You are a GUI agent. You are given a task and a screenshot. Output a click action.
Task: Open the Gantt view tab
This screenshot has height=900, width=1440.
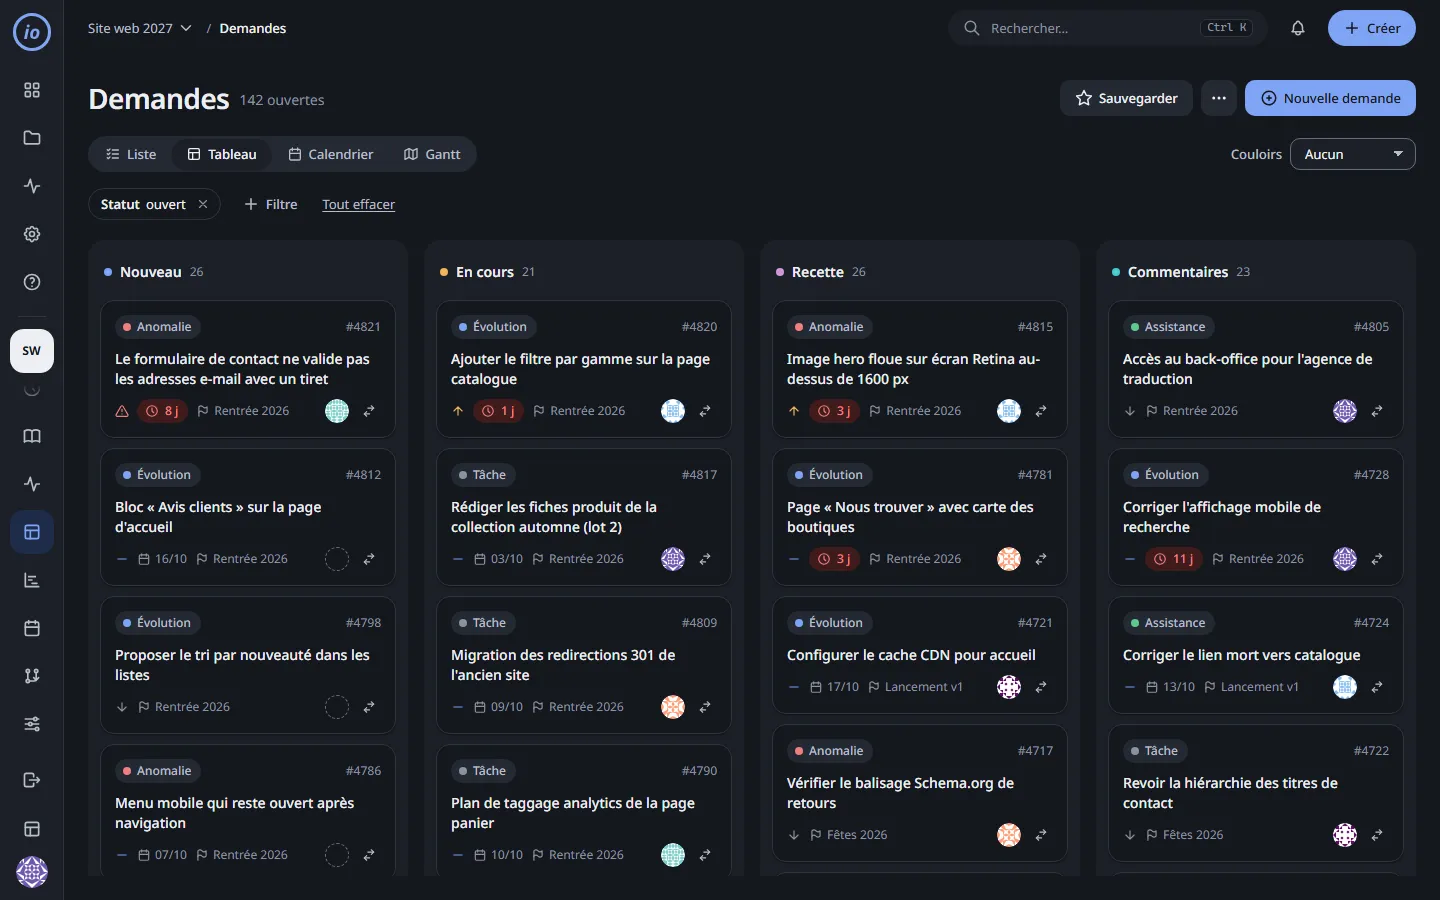pyautogui.click(x=432, y=154)
